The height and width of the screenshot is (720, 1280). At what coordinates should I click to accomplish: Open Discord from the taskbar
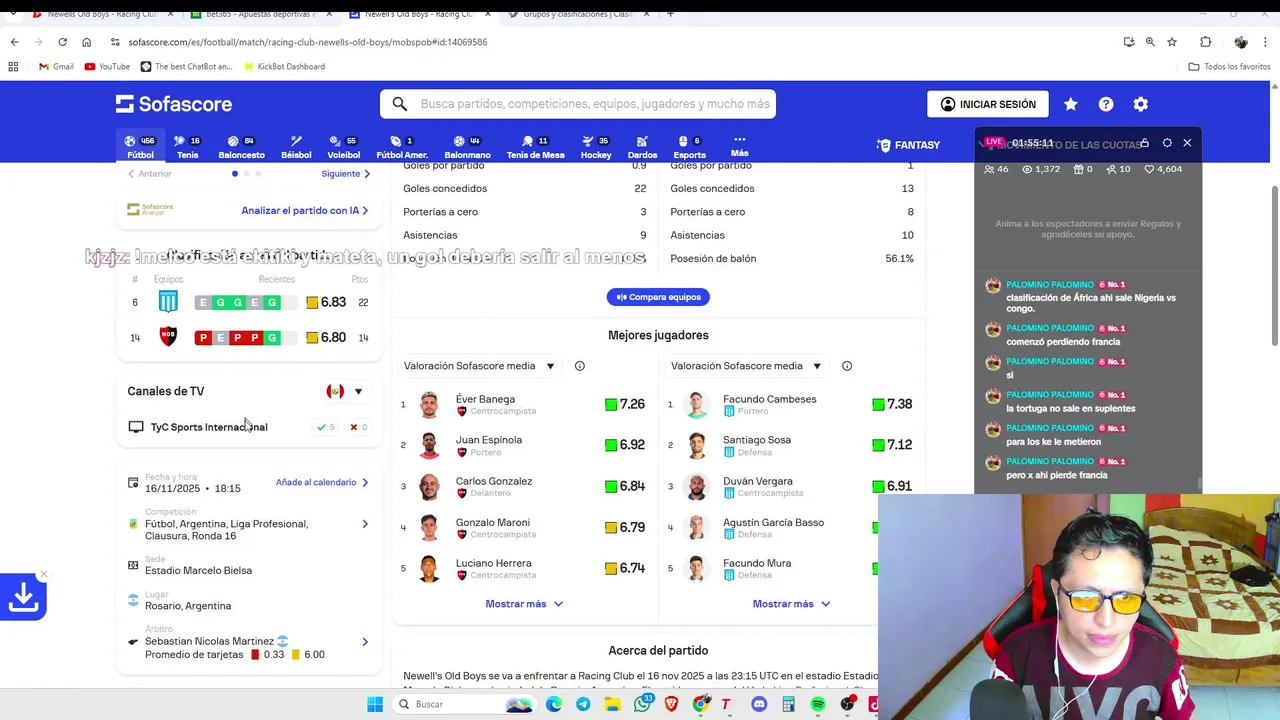pos(759,704)
